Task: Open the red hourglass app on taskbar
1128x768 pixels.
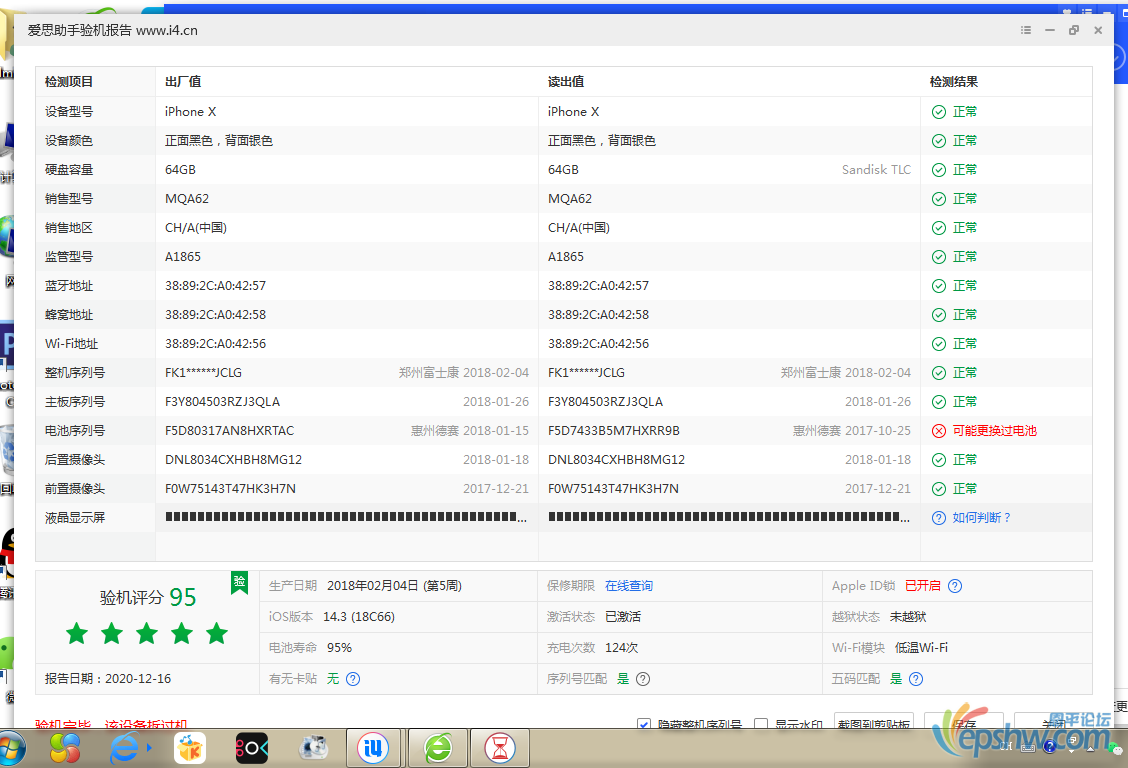Action: tap(500, 749)
